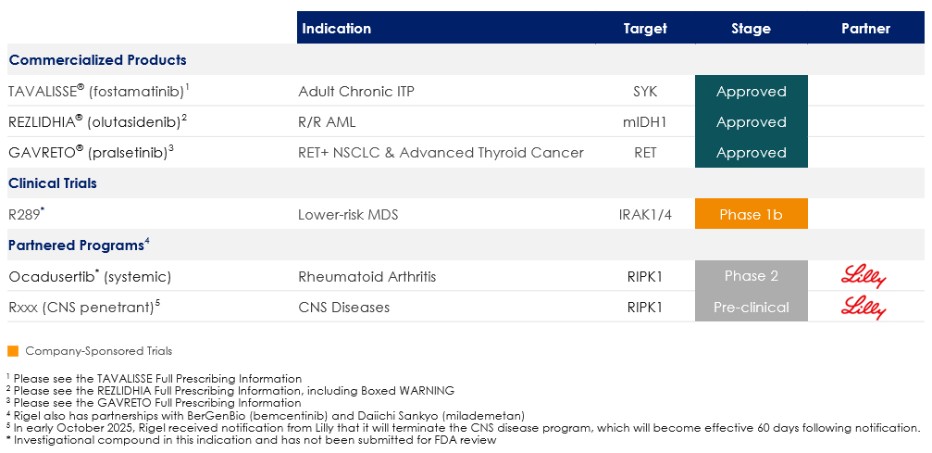Click the Pre-clinical stage badge

tap(751, 308)
